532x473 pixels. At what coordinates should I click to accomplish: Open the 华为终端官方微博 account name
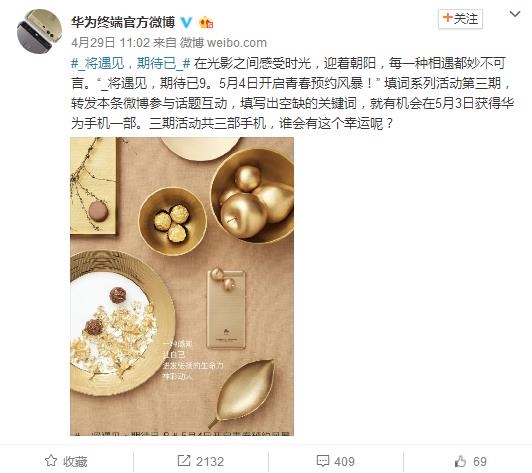pos(123,22)
